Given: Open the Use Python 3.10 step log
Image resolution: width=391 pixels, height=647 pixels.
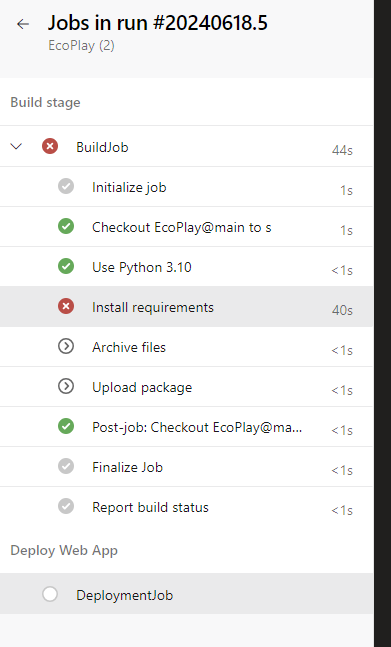Looking at the screenshot, I should point(186,267).
